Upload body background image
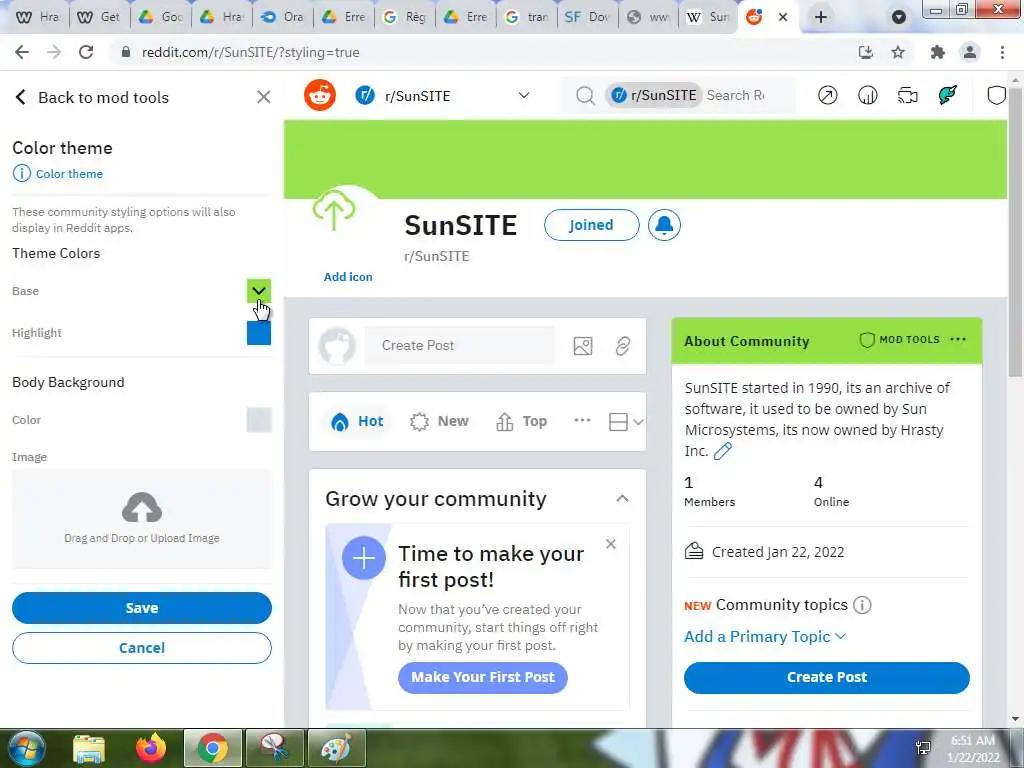The image size is (1024, 768). (x=142, y=519)
